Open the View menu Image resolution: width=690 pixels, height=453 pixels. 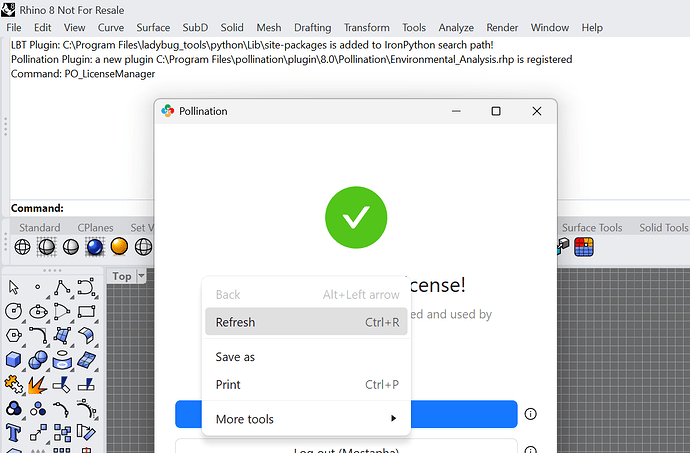coord(74,28)
